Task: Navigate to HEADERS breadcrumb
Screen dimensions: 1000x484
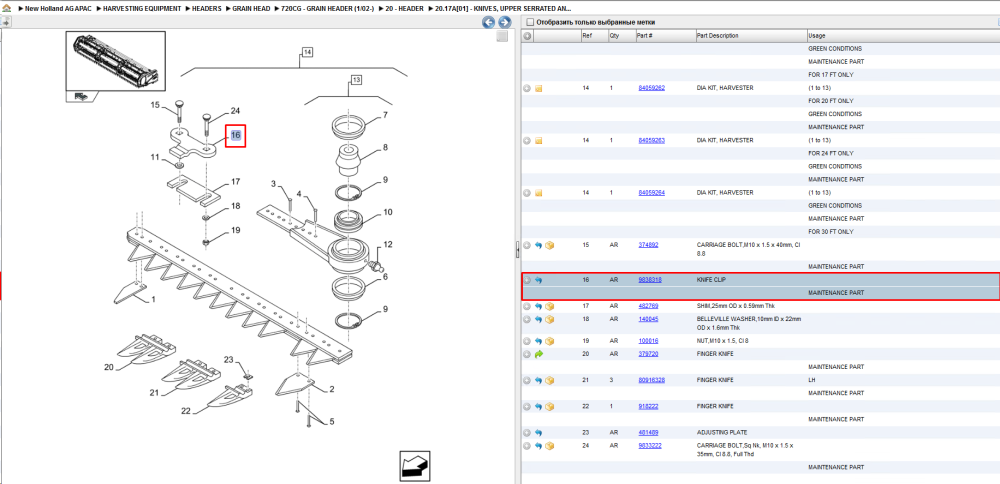Action: (205, 9)
